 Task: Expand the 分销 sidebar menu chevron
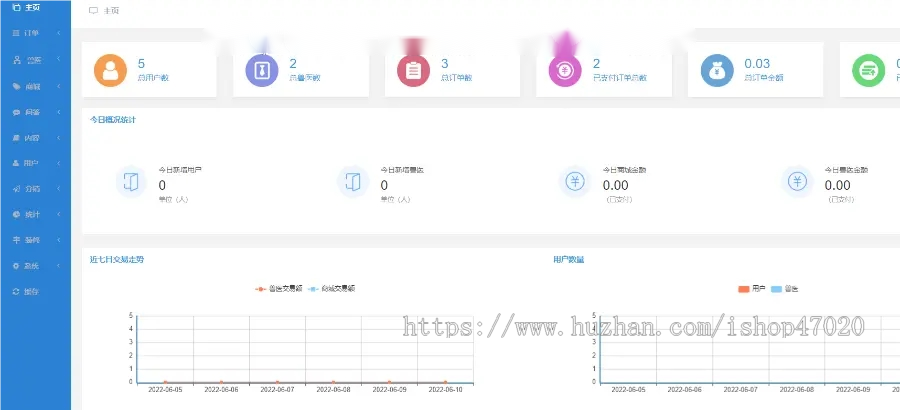[59, 188]
